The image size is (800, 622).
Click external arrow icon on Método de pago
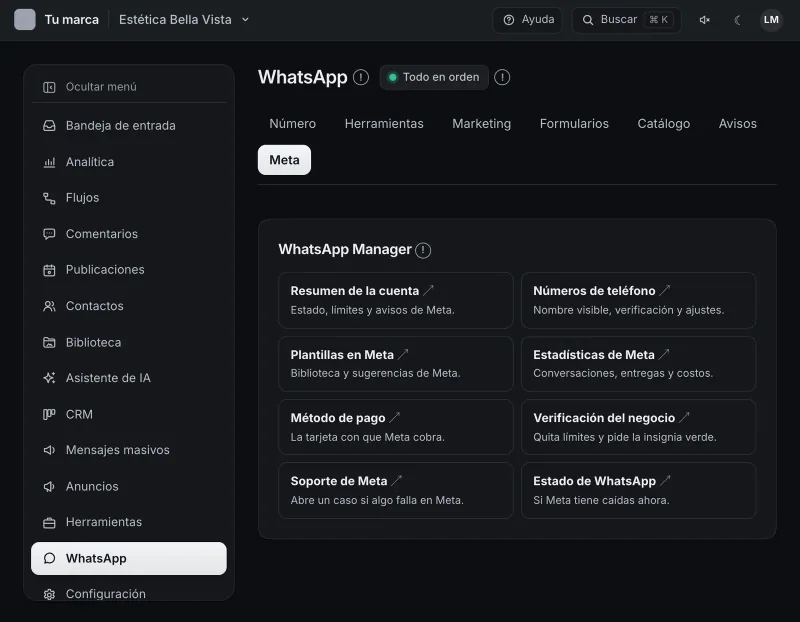coord(394,417)
